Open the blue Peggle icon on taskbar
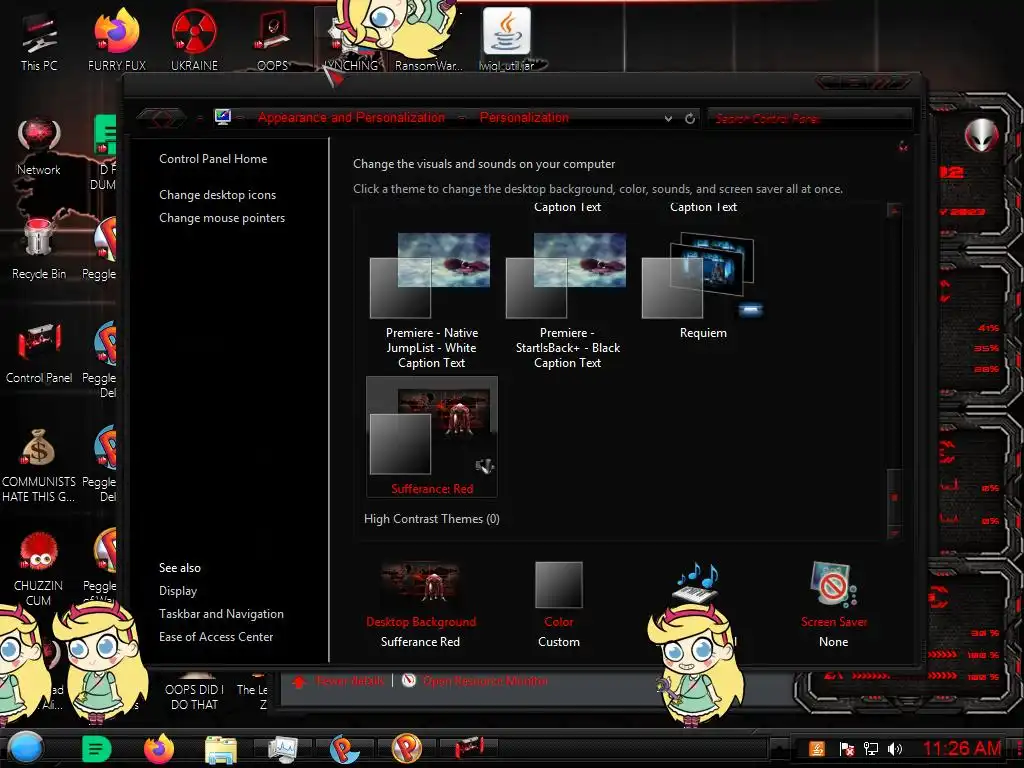 click(x=344, y=749)
